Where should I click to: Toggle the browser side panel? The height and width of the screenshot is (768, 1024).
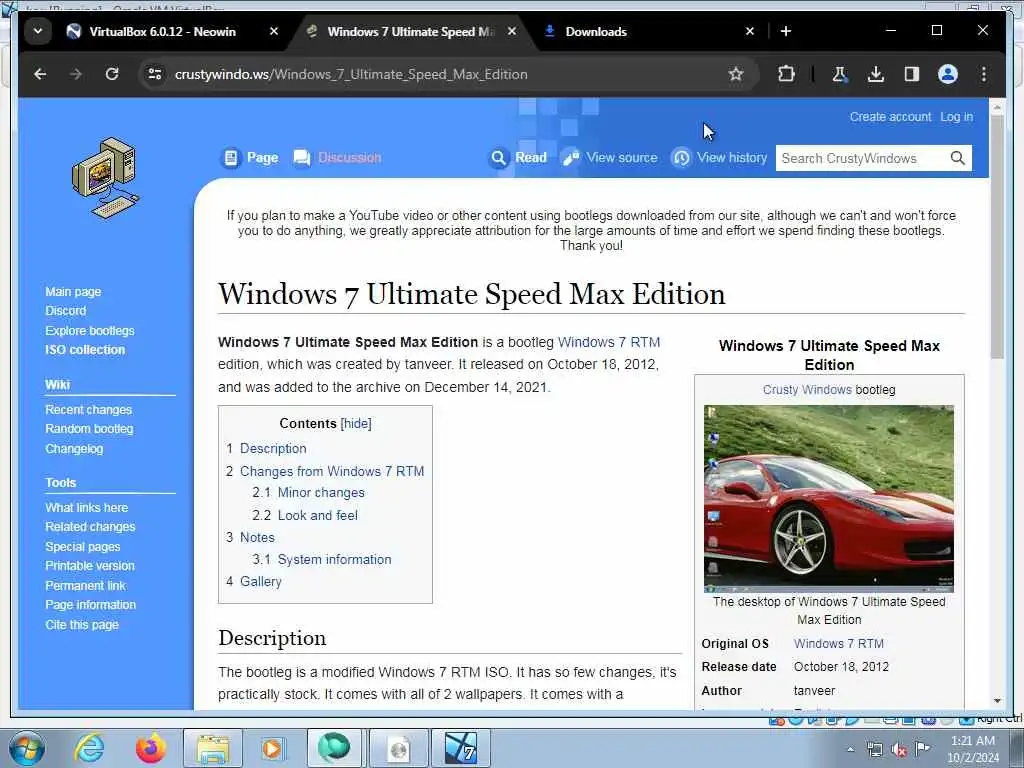point(912,74)
